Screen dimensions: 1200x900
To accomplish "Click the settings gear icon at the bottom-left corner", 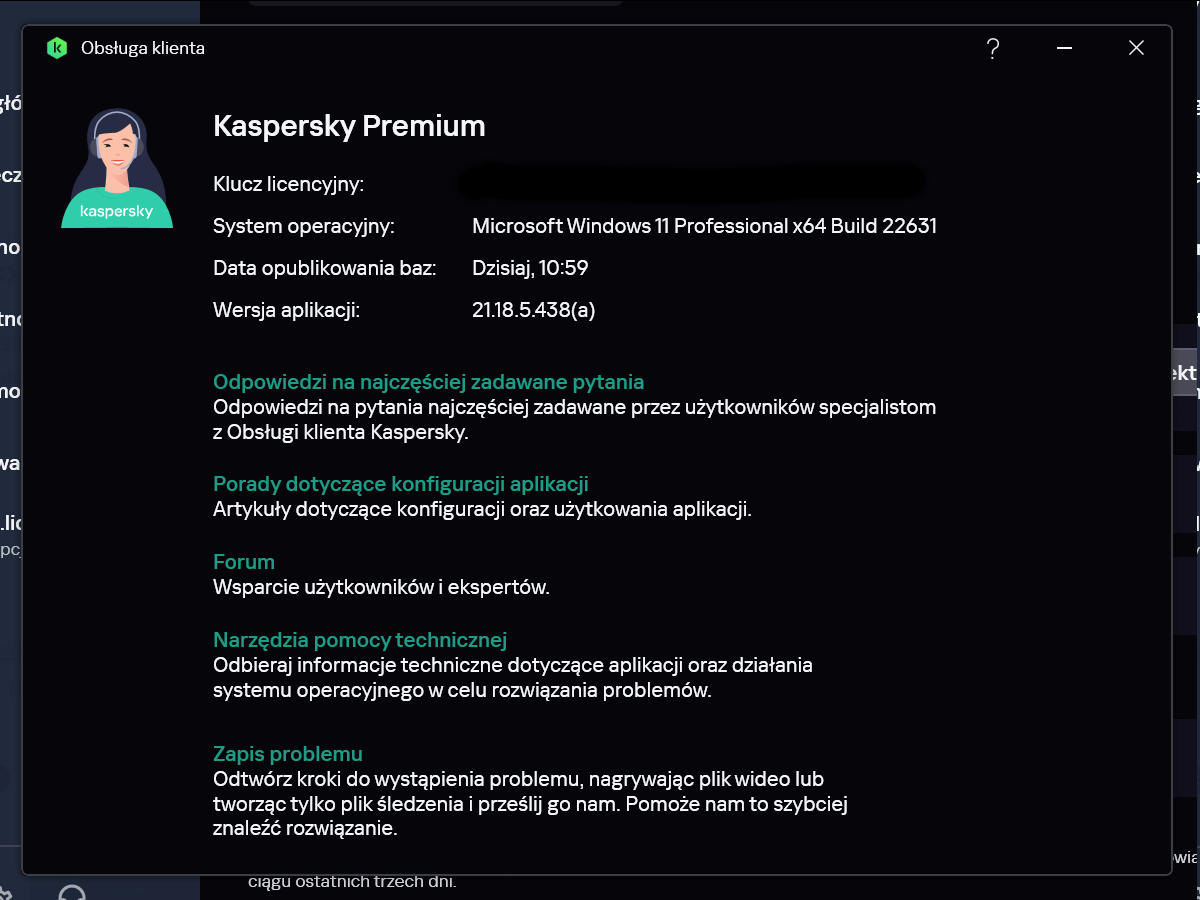I will click(5, 893).
